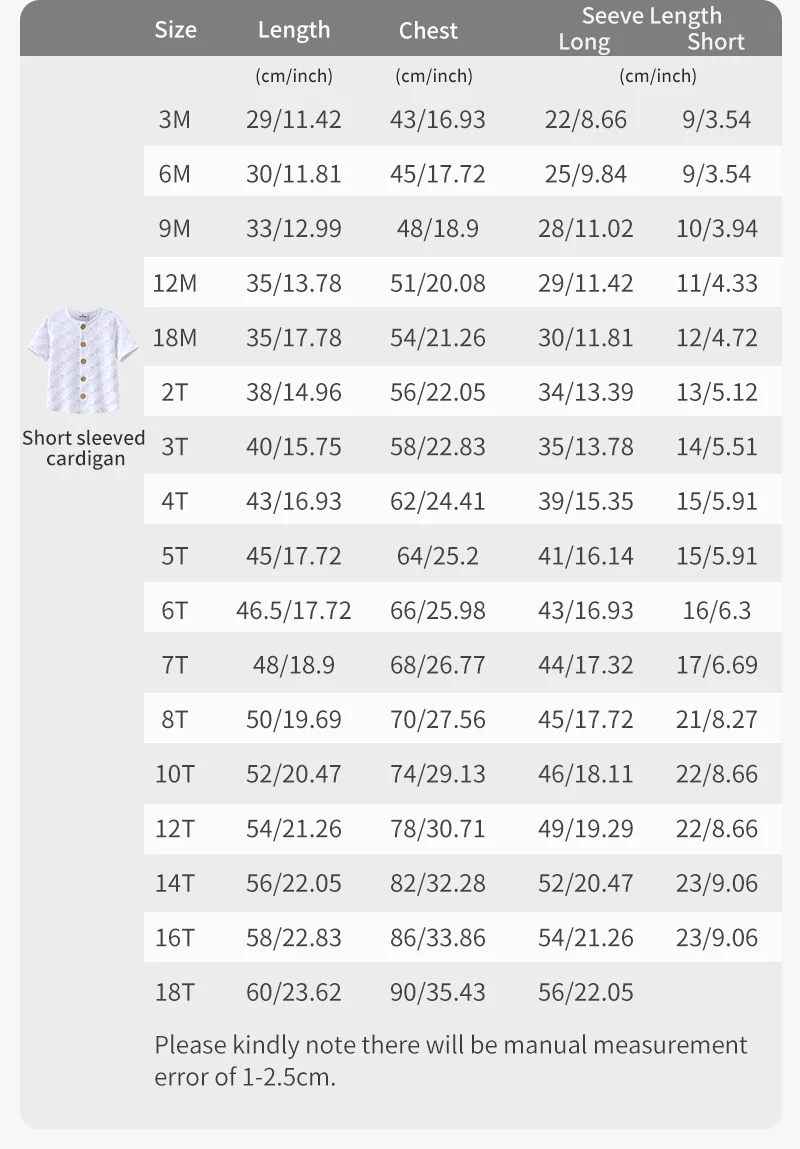This screenshot has width=800, height=1149.
Task: Click the manual measurement error note
Action: click(x=450, y=1061)
